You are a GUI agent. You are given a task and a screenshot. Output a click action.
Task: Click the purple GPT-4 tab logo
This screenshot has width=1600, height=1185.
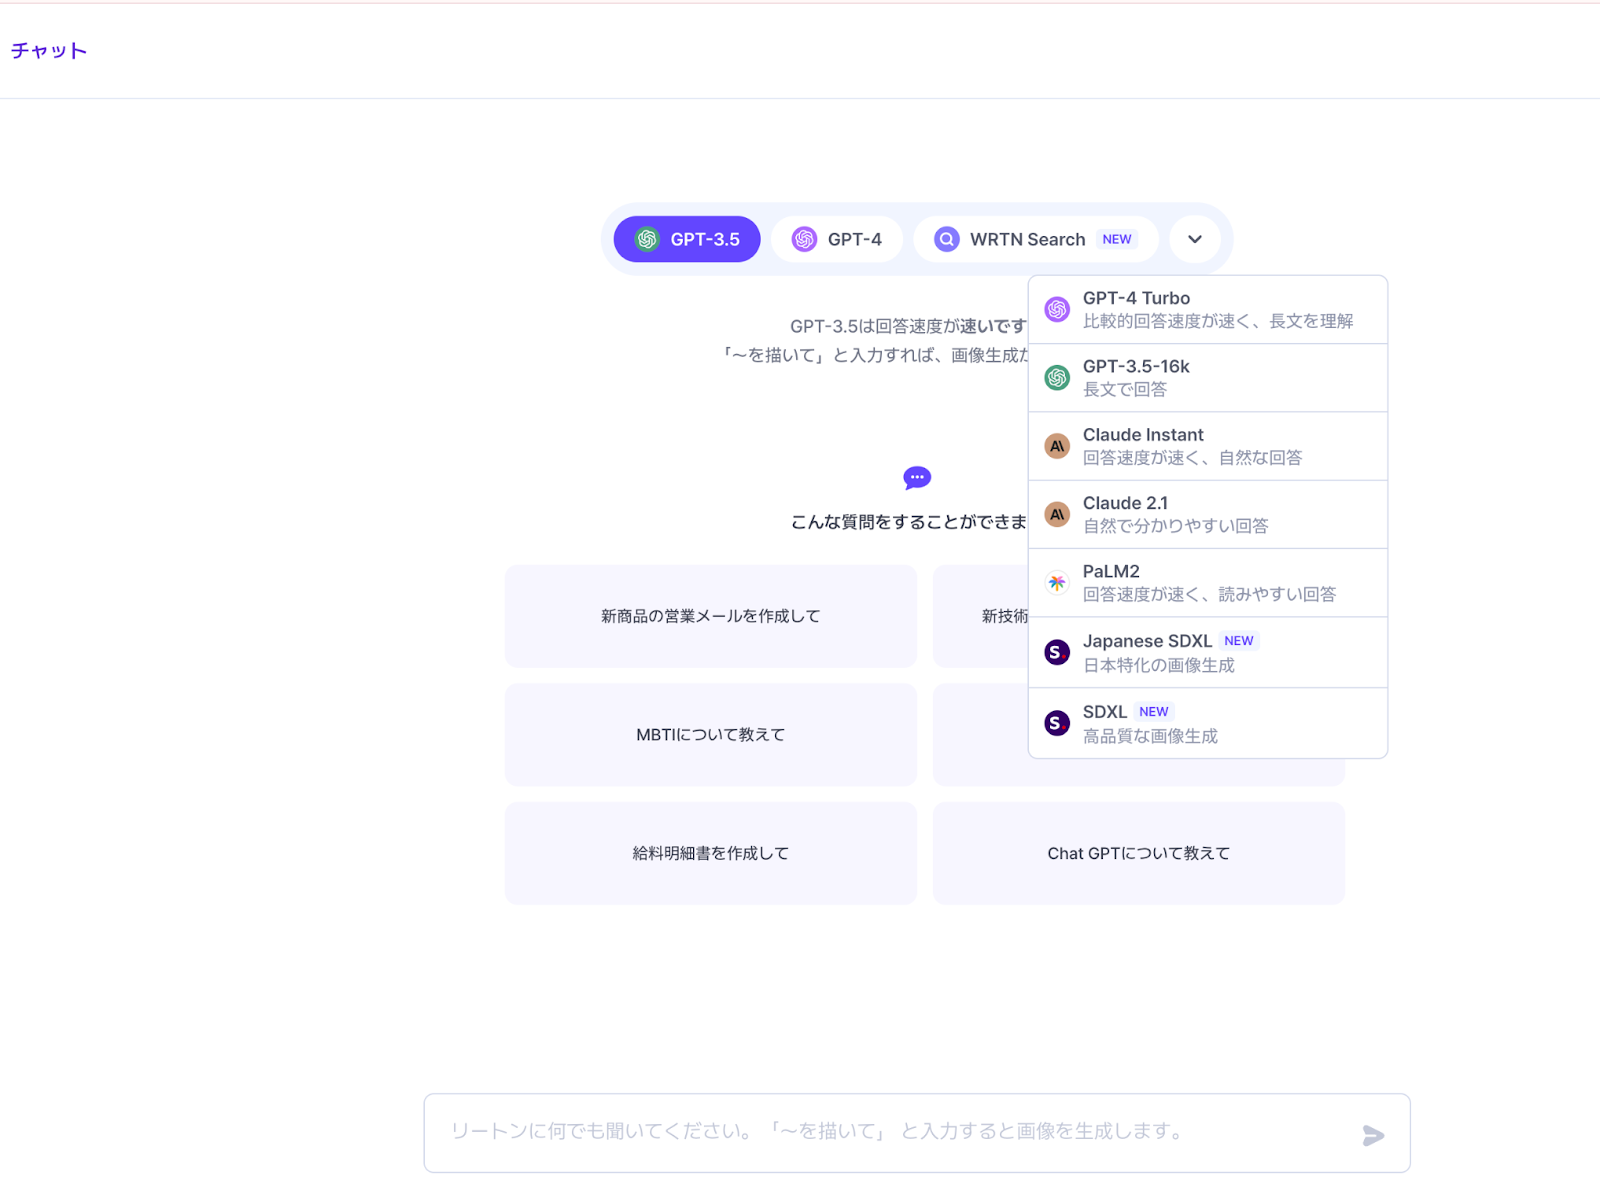coord(804,239)
